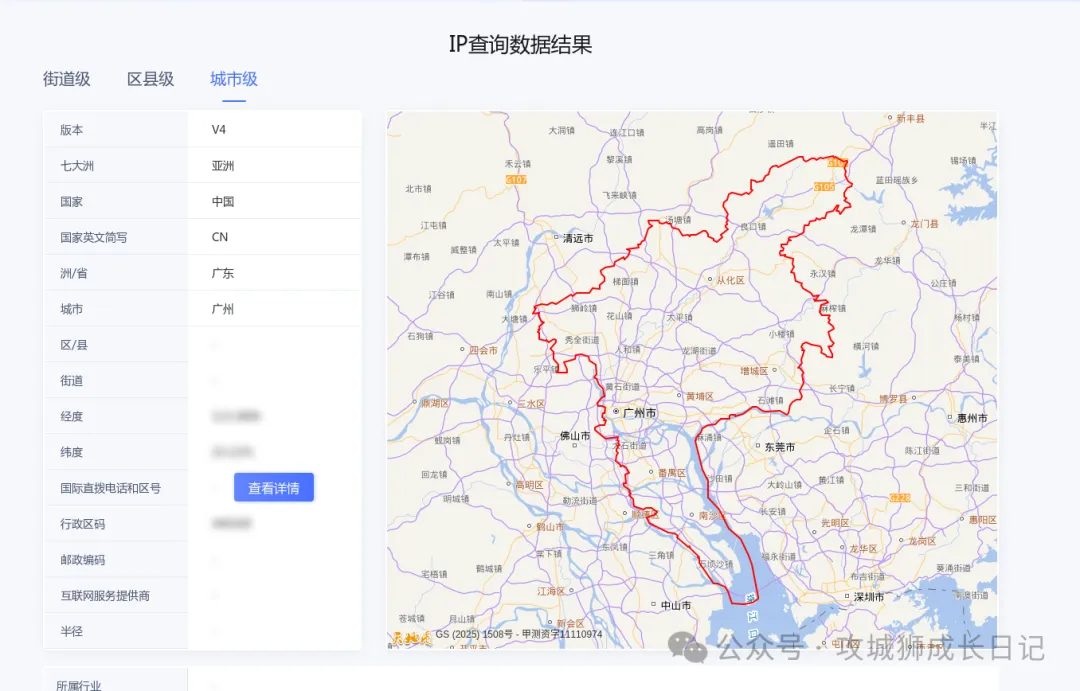The image size is (1080, 691).
Task: Click the Tianditu logo in map corner
Action: (x=411, y=636)
